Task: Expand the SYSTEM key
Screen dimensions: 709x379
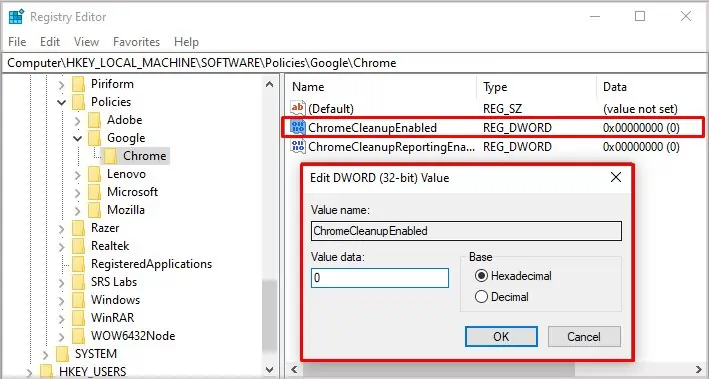Action: [45, 355]
